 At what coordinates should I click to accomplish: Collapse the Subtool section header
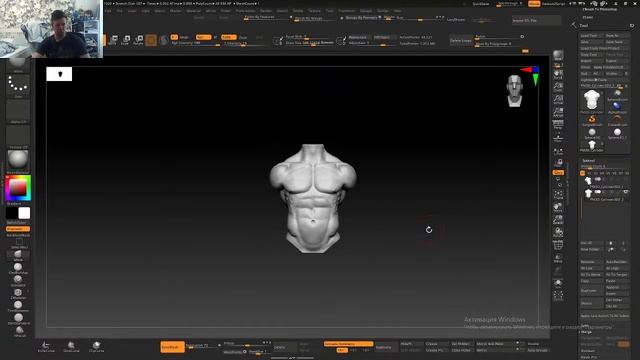point(588,160)
